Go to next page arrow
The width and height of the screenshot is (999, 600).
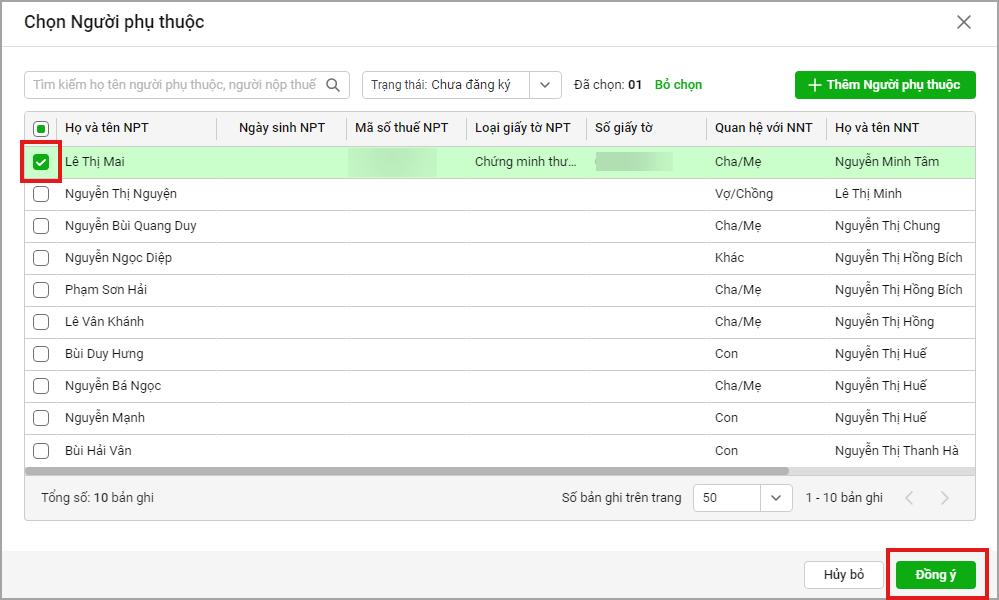tap(945, 498)
